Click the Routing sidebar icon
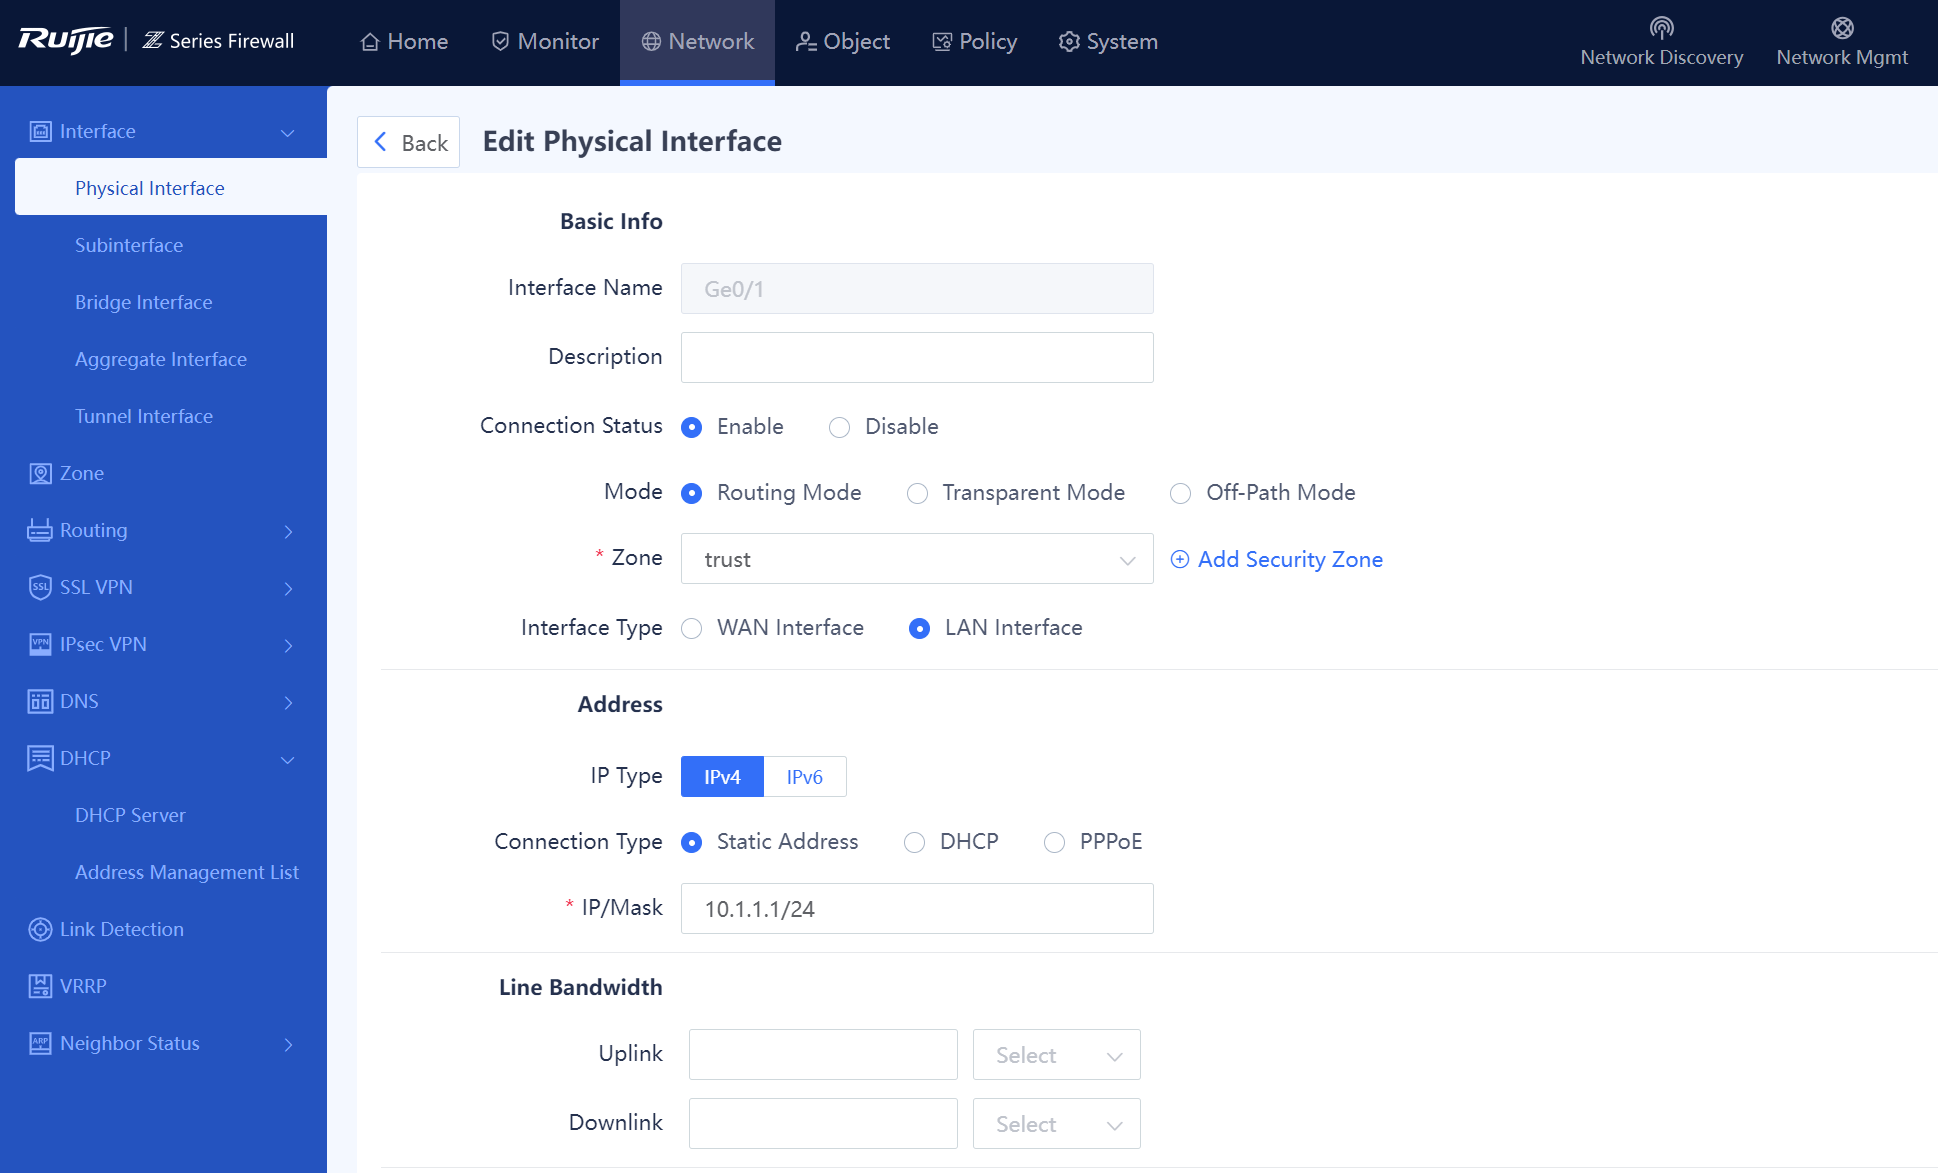Image resolution: width=1938 pixels, height=1173 pixels. (40, 530)
